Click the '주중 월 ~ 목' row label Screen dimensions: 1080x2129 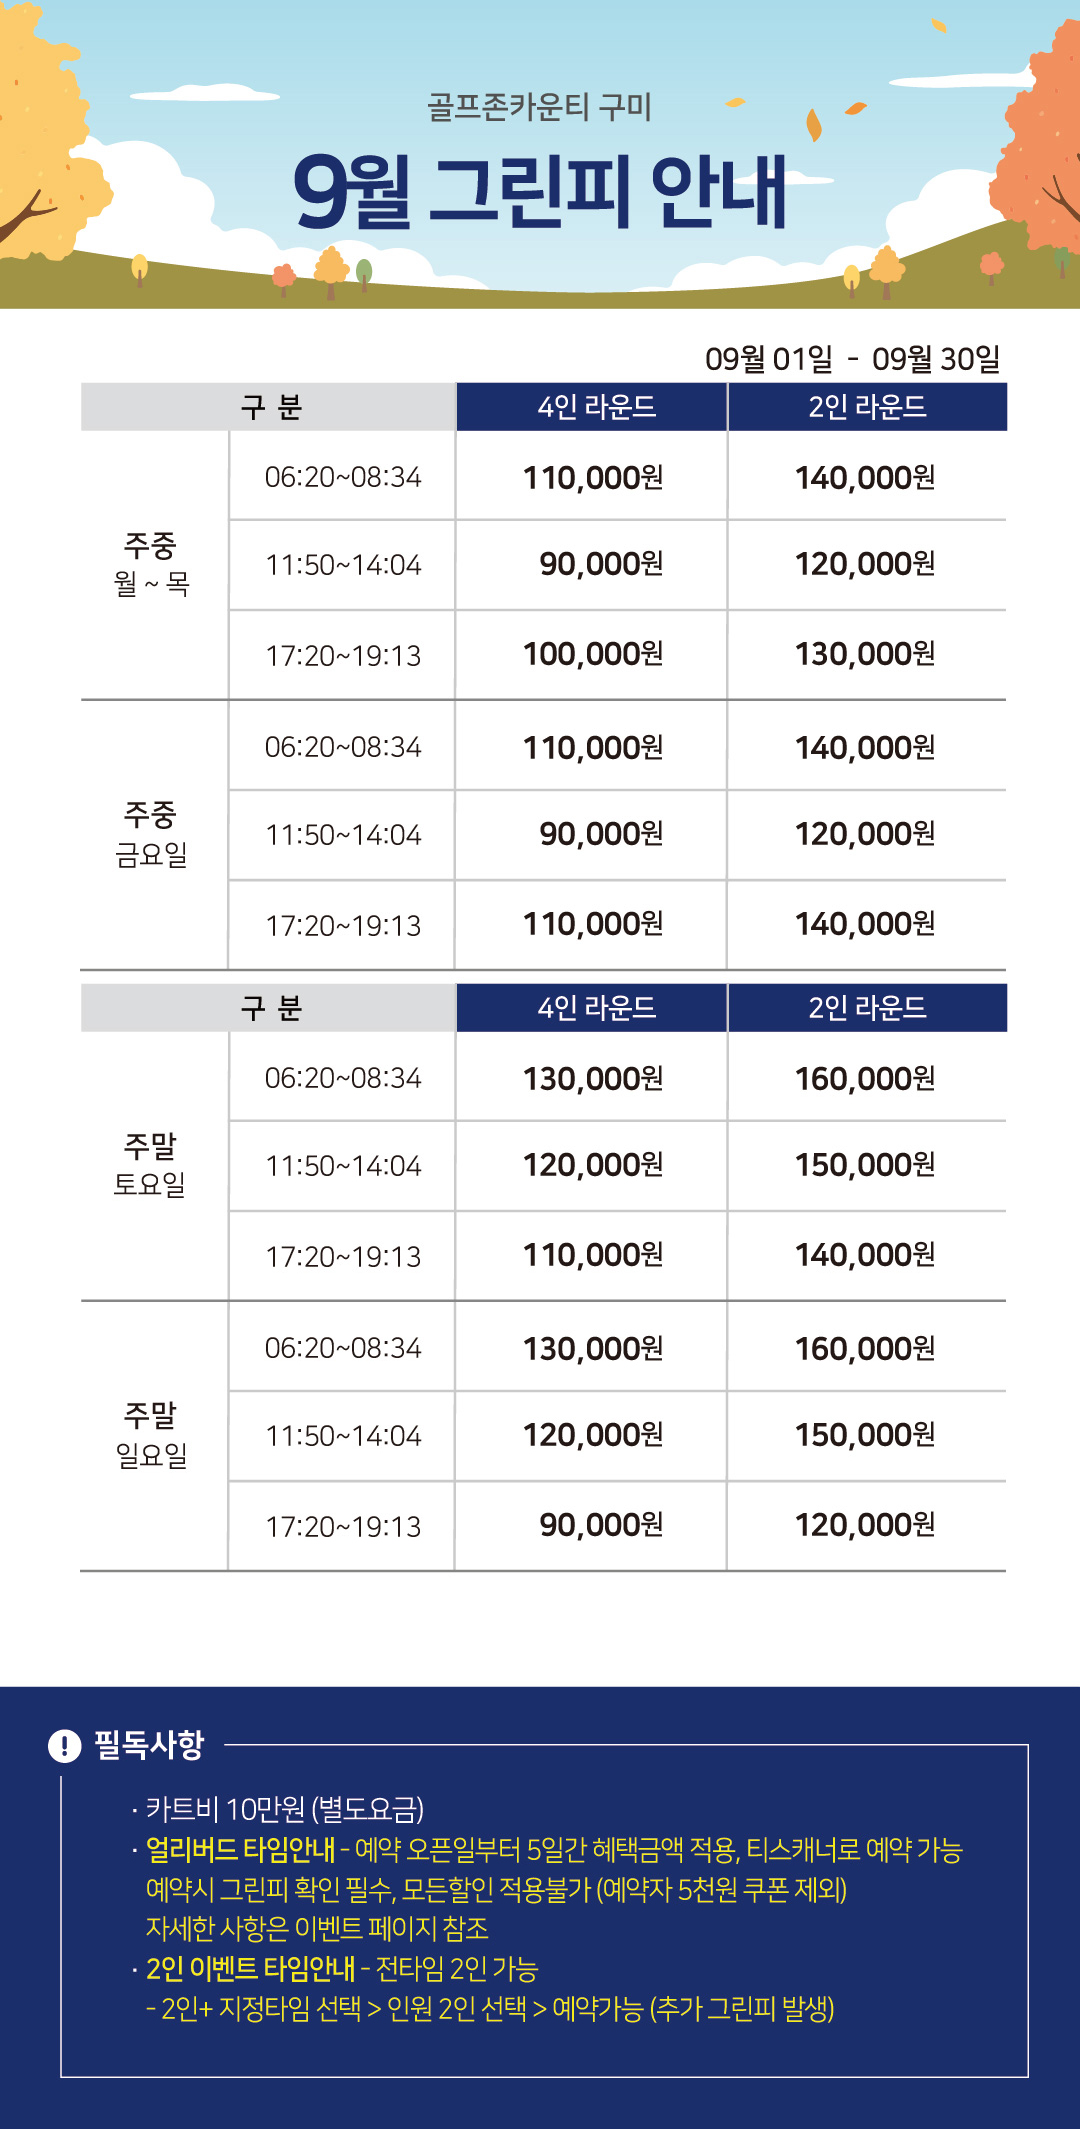click(x=151, y=565)
